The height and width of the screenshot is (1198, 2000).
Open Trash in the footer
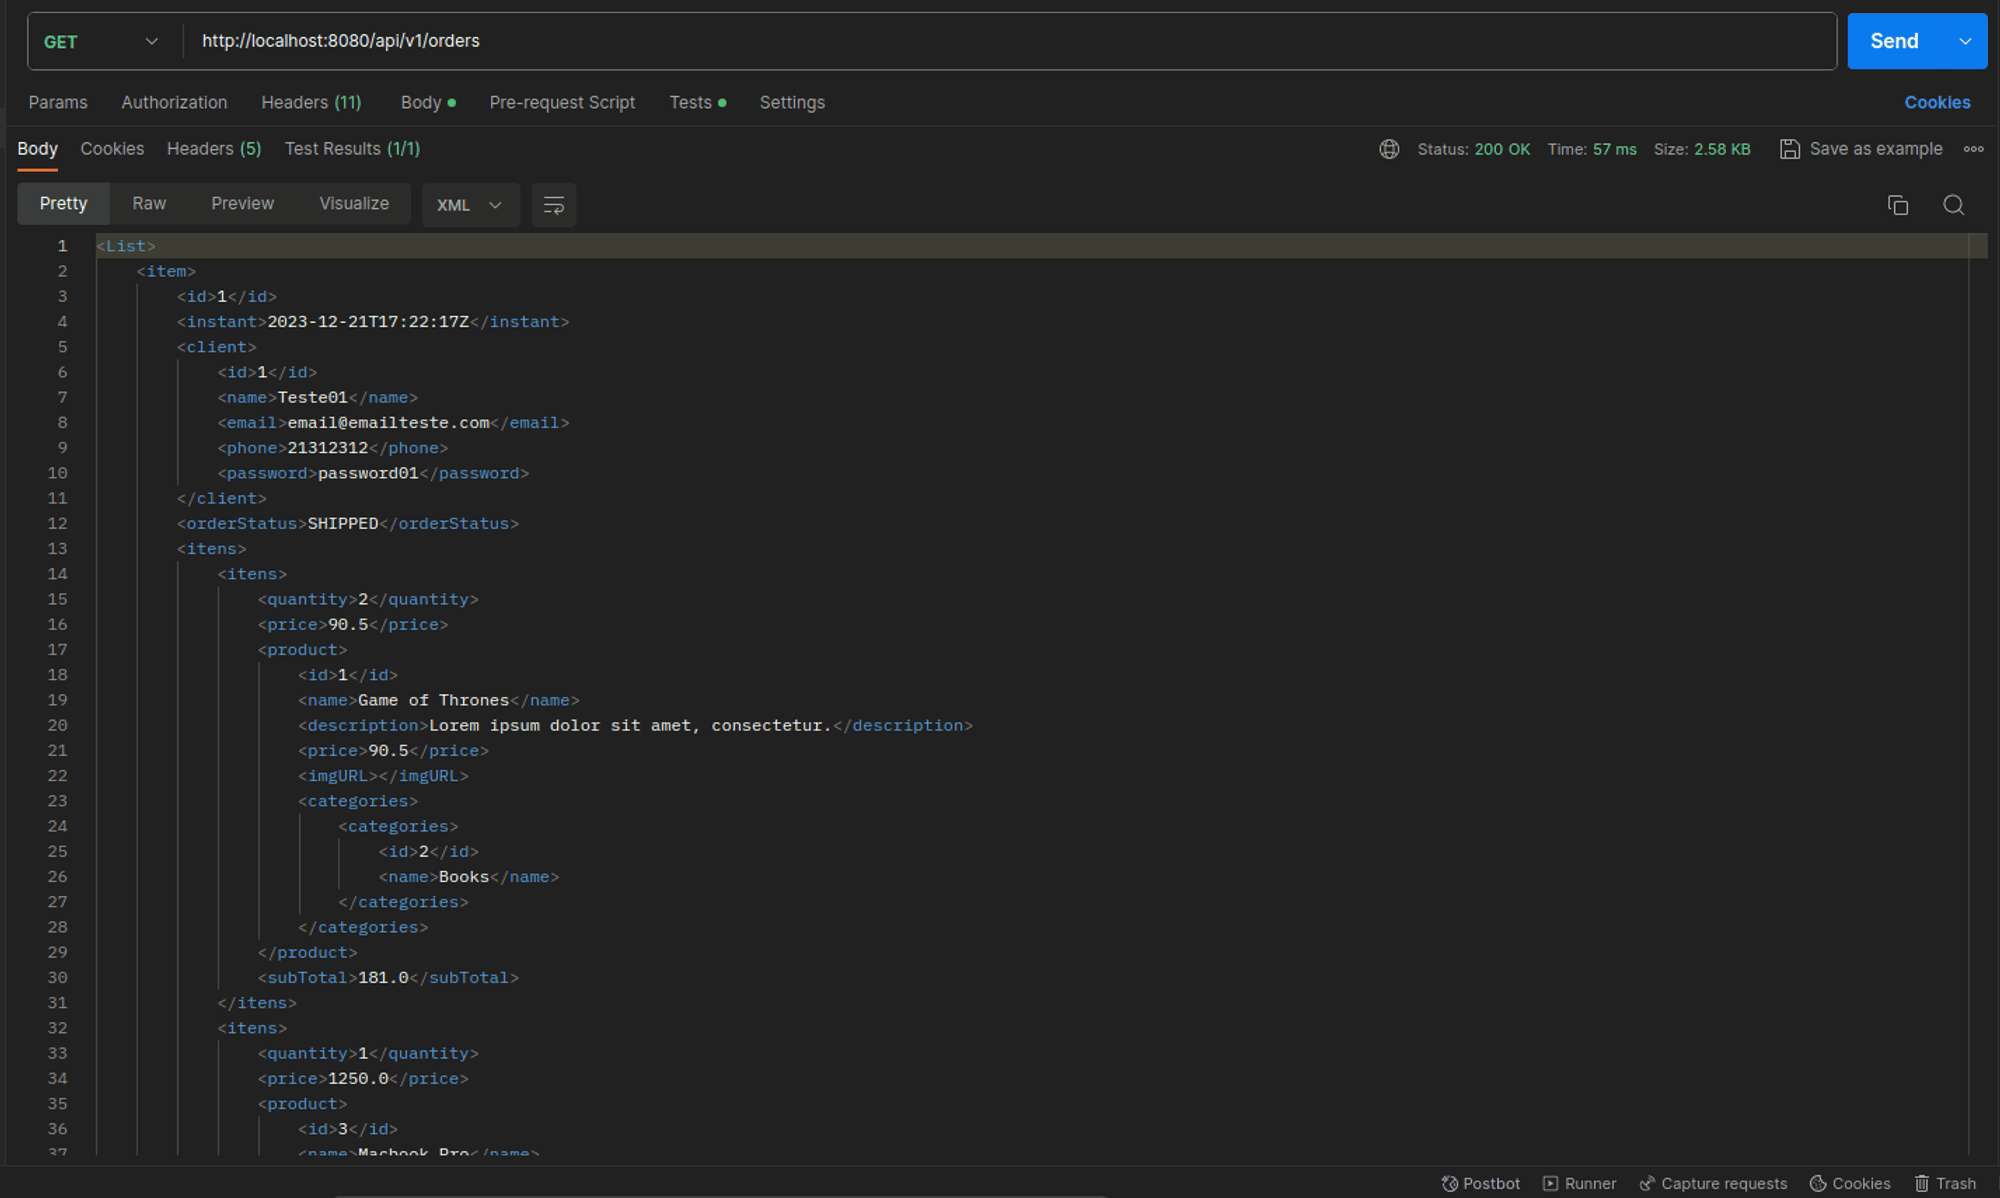[1944, 1183]
